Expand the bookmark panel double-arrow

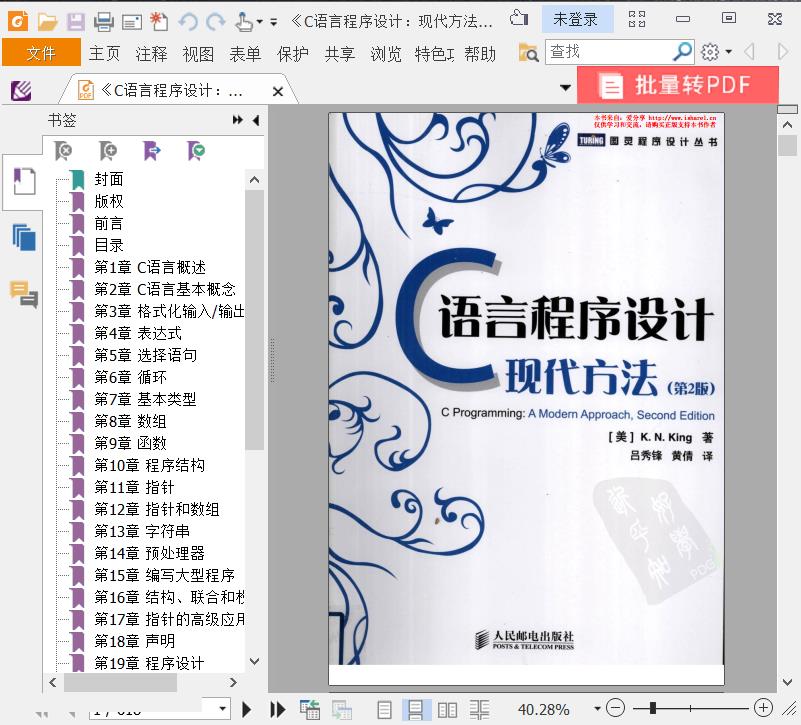238,120
